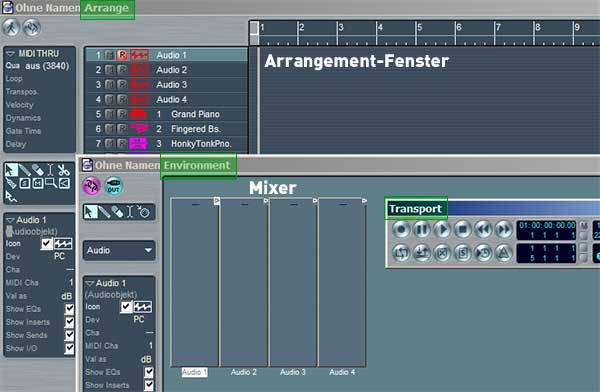Open the Audio layer dropdown in the Environment
The height and width of the screenshot is (392, 600).
coord(119,250)
